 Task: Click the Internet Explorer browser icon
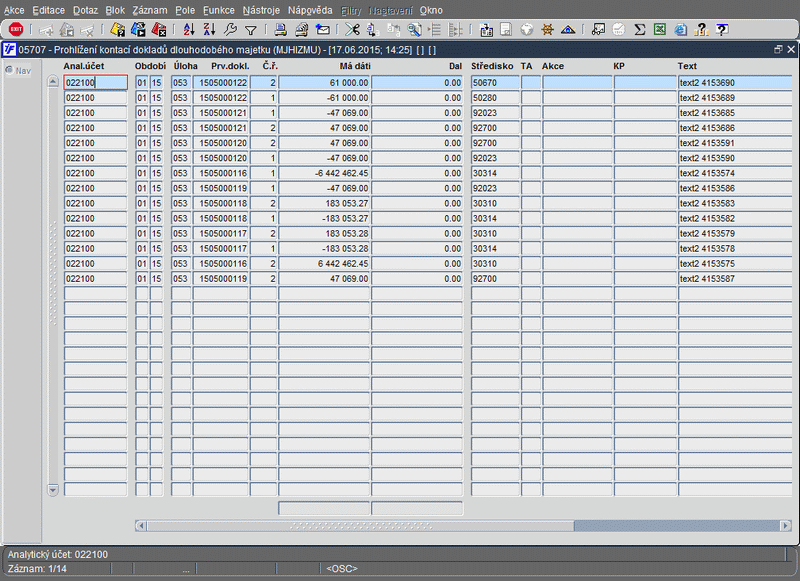[681, 30]
